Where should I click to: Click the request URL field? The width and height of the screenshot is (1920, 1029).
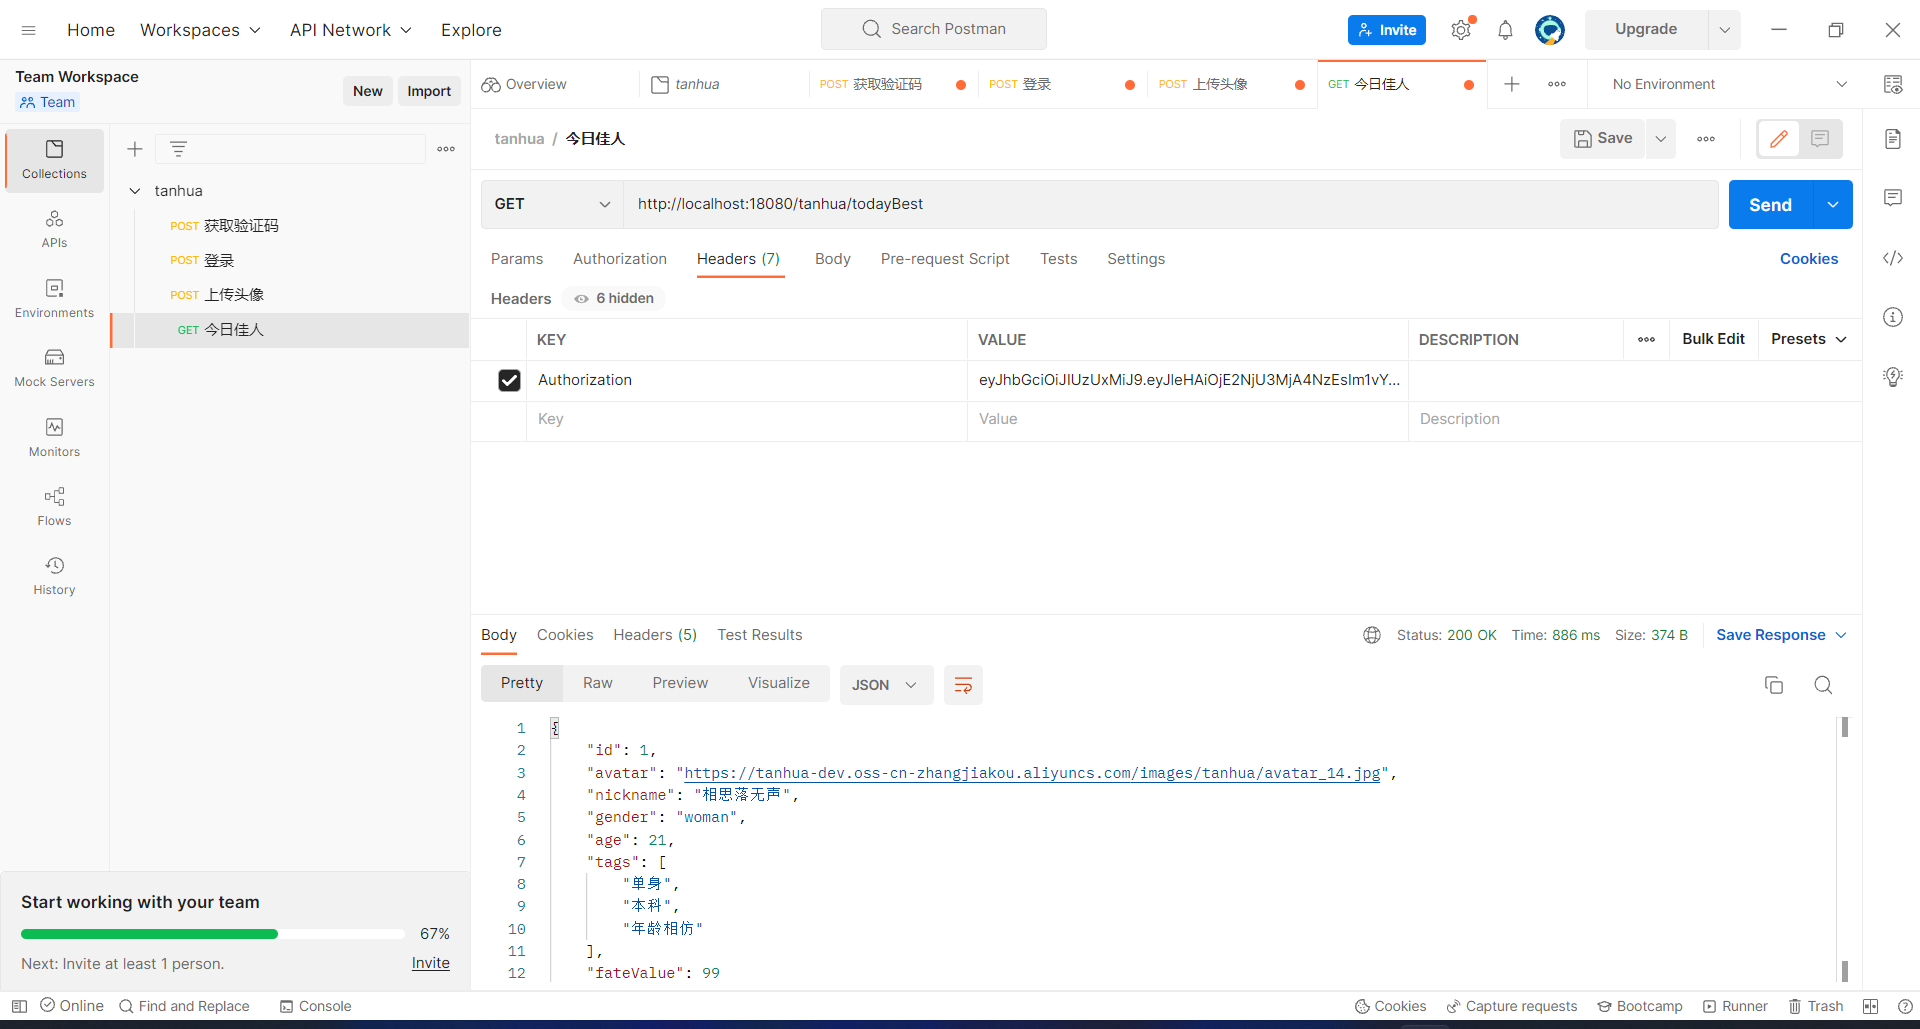tap(1171, 204)
